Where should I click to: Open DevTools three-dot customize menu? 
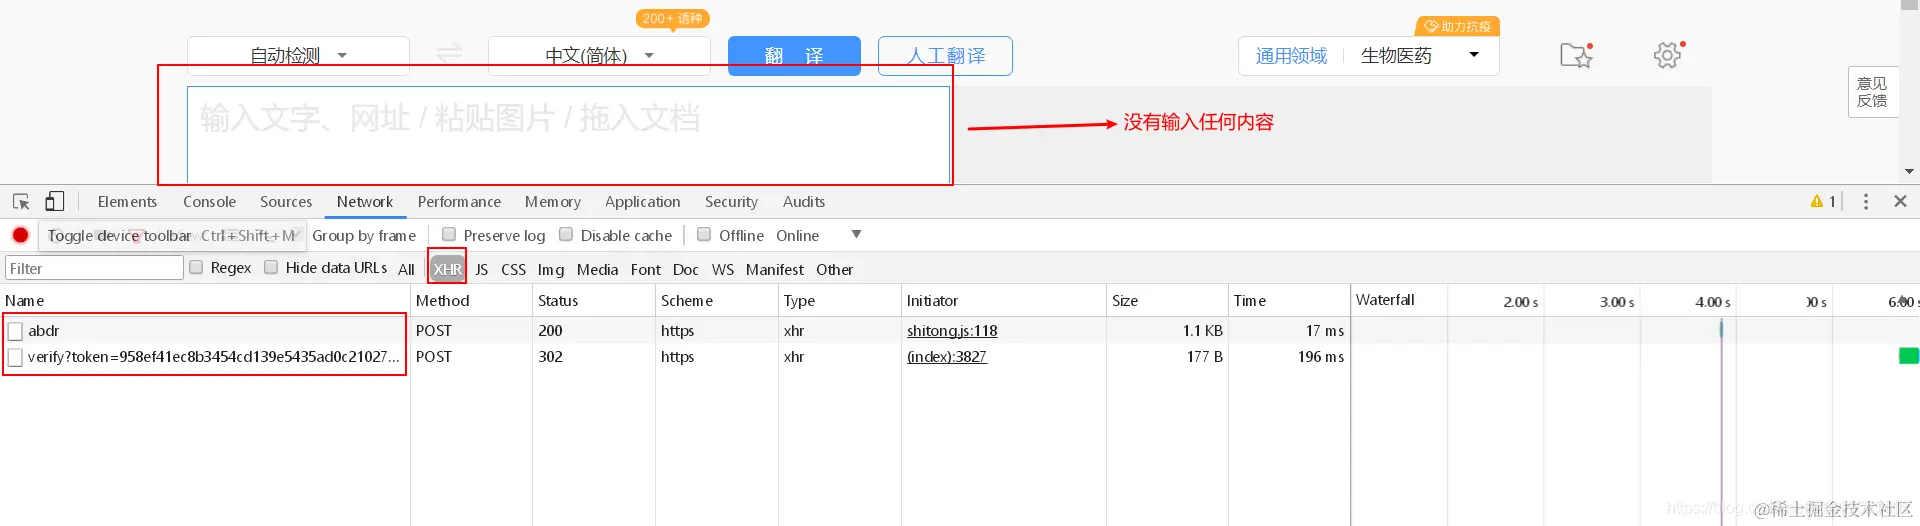click(x=1866, y=201)
